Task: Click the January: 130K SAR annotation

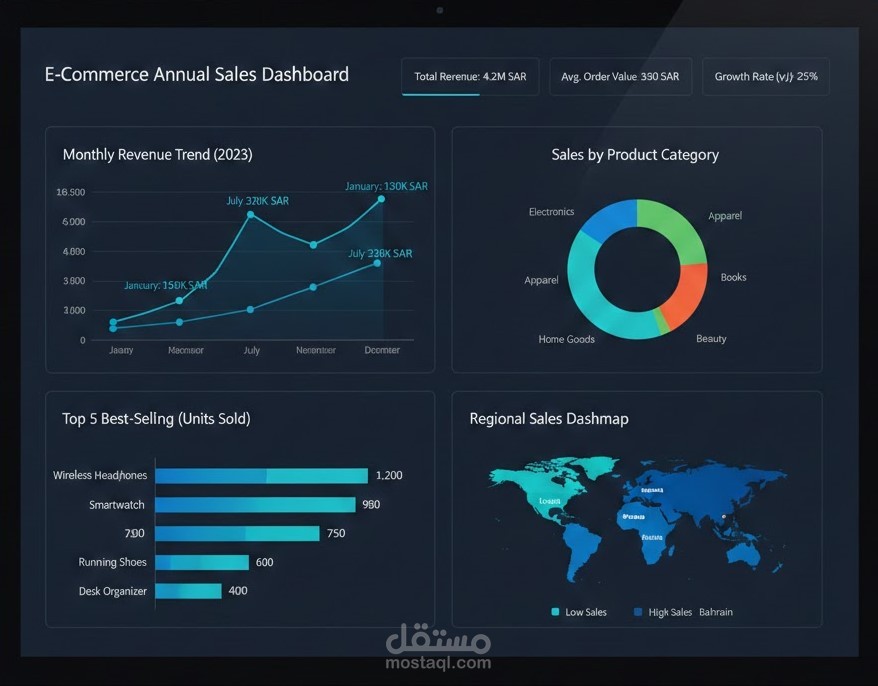Action: [384, 186]
